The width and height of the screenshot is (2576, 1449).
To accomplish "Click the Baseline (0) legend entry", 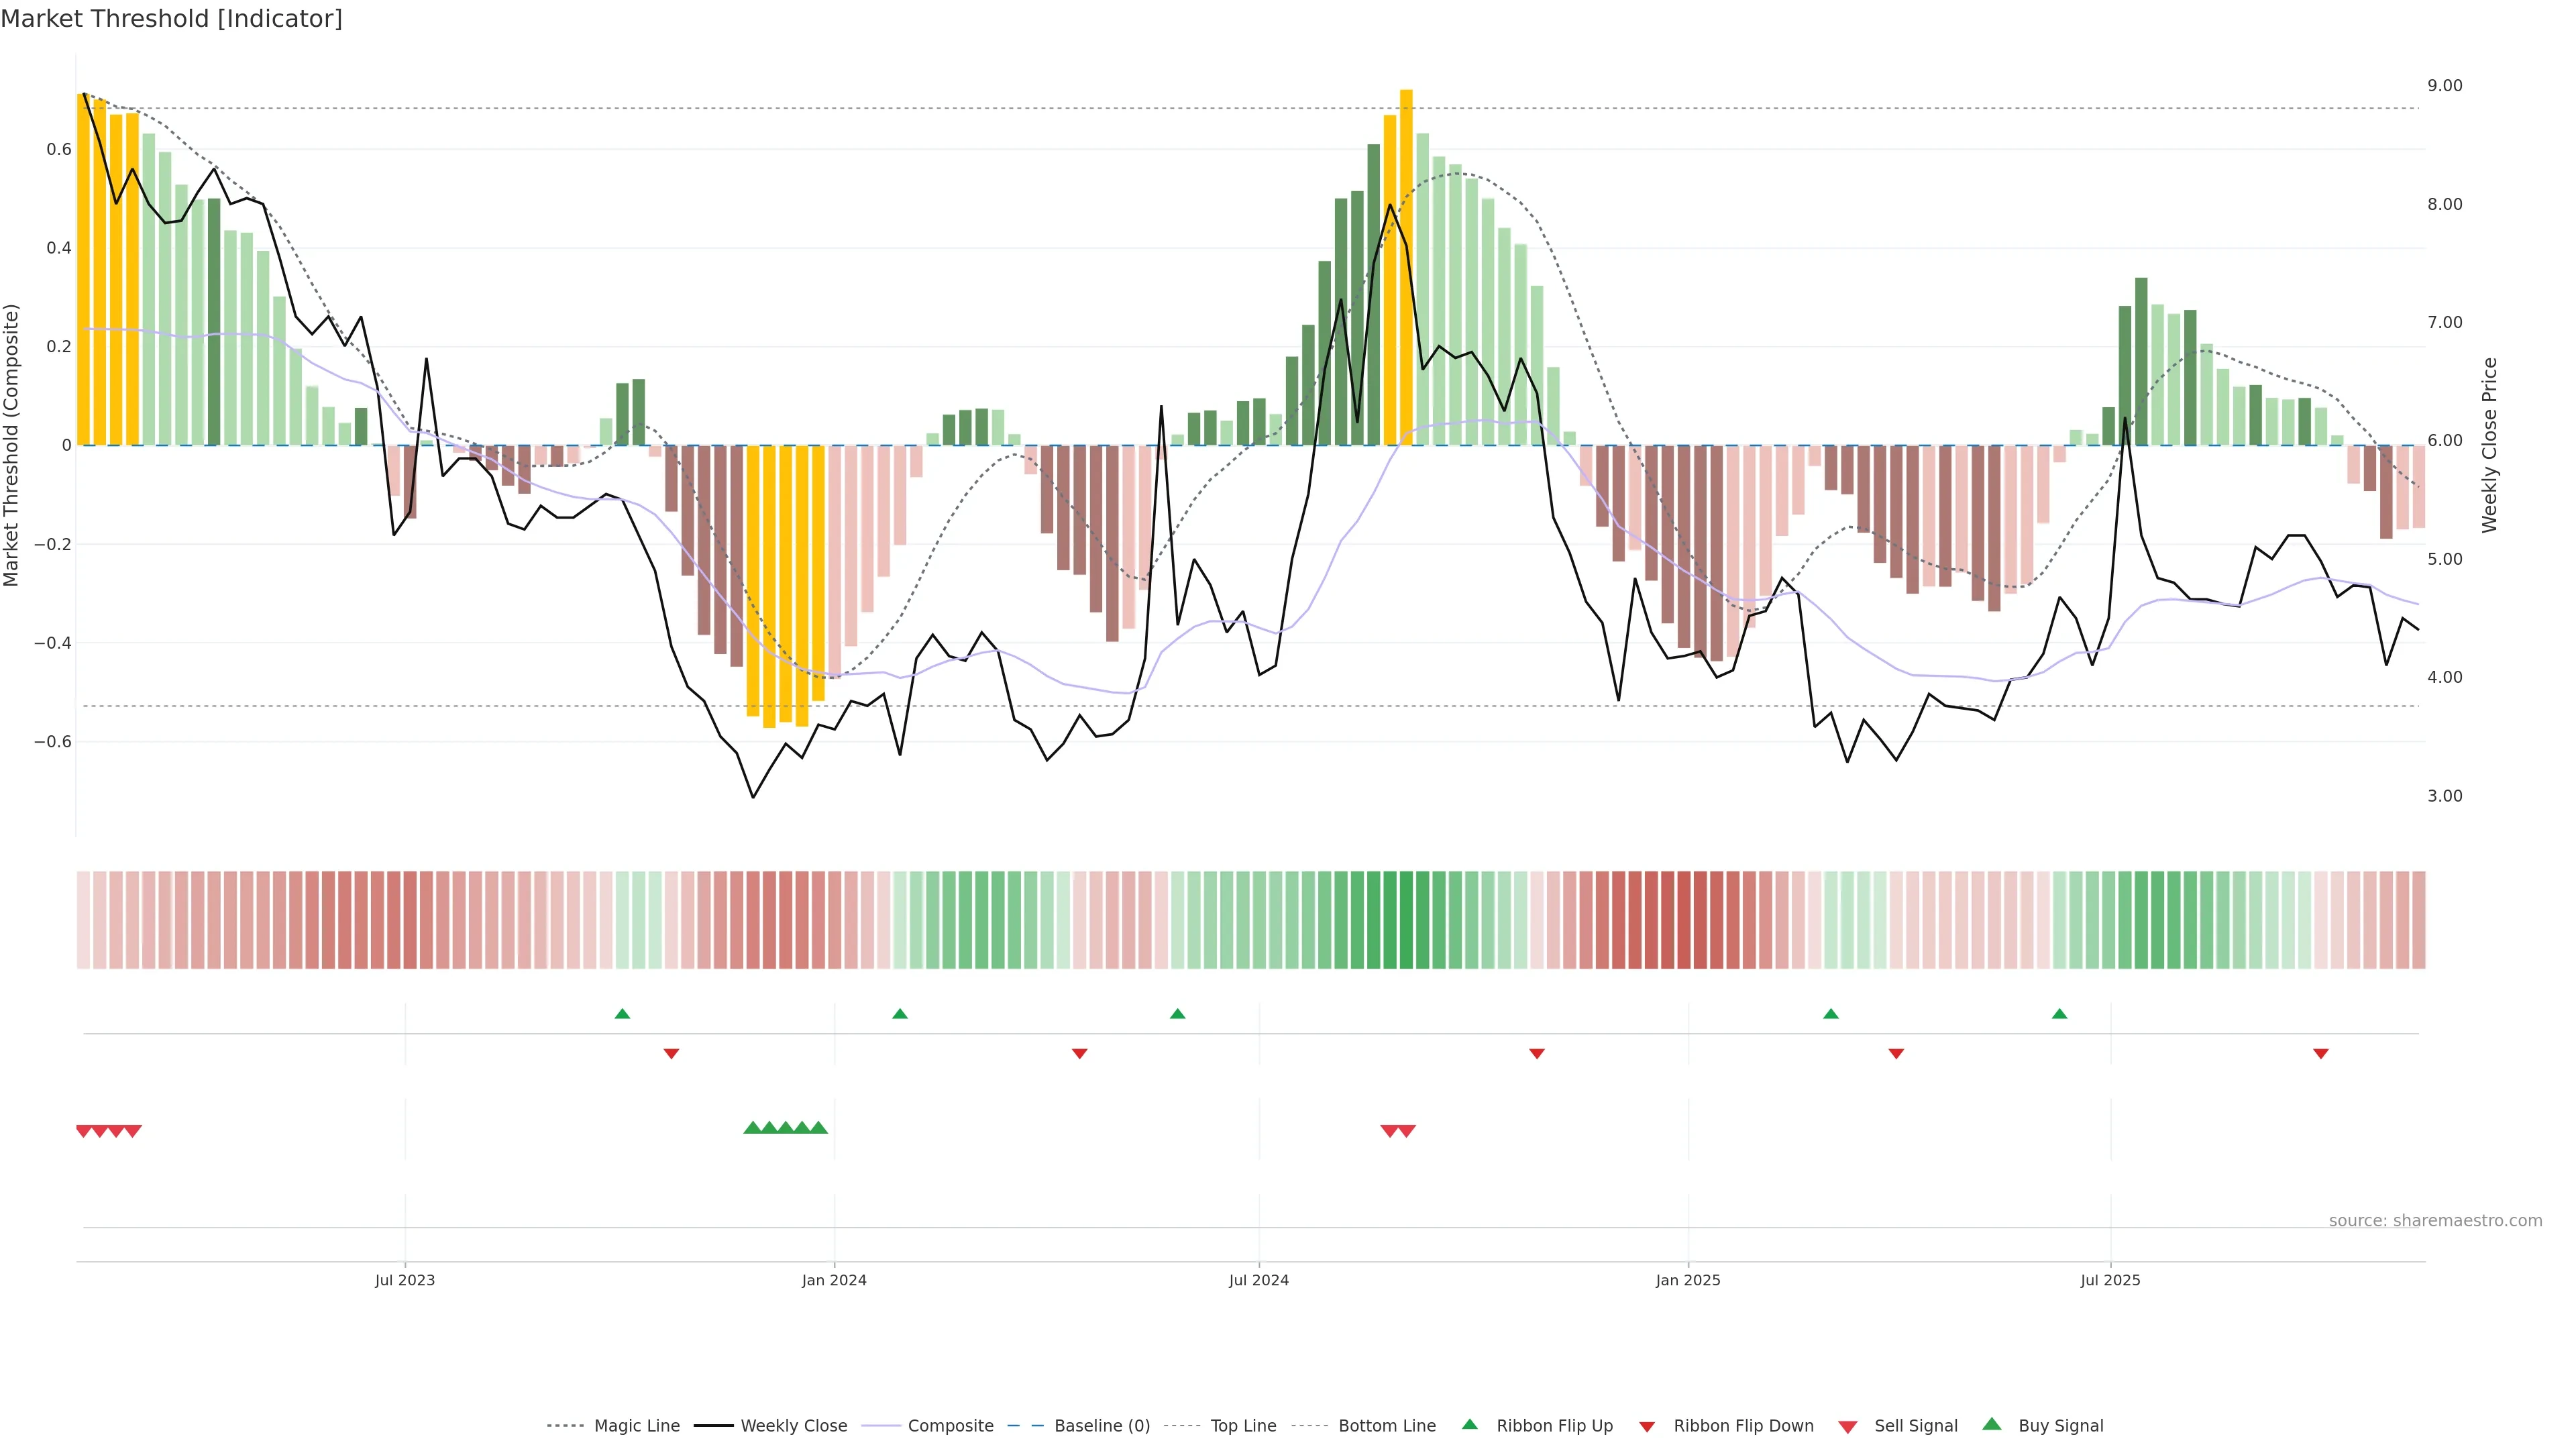I will tap(1101, 1425).
